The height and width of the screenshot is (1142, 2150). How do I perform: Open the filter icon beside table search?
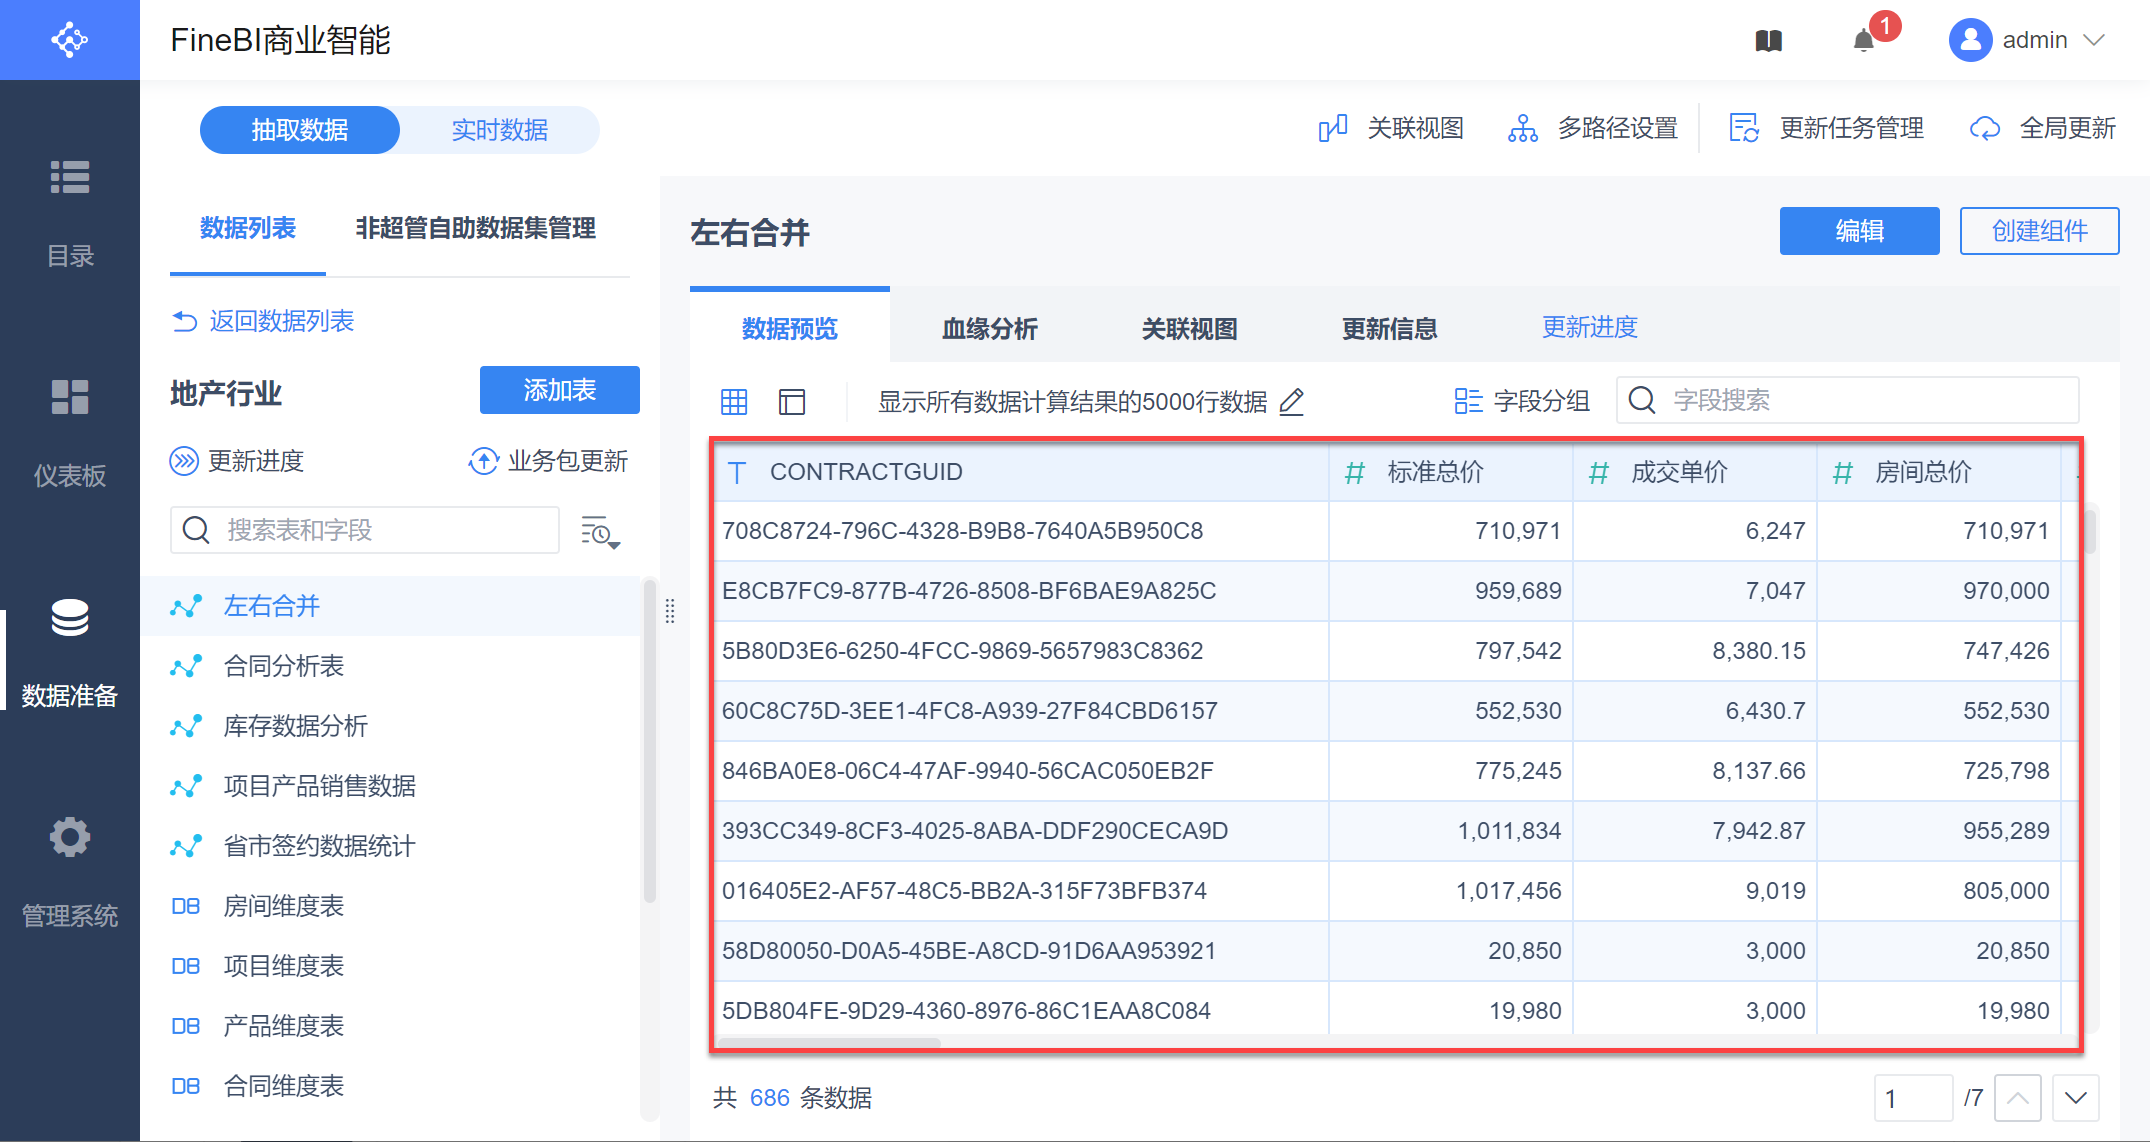click(600, 532)
